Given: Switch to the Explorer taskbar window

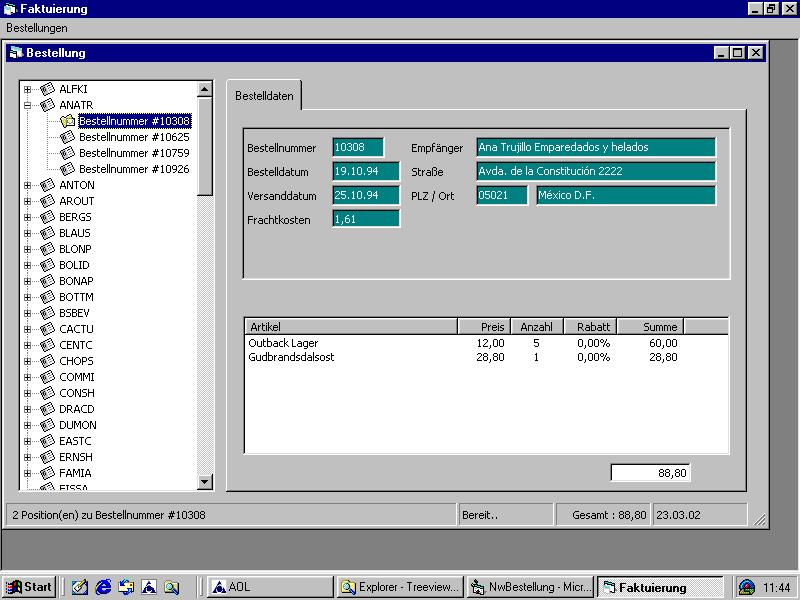Looking at the screenshot, I should [x=397, y=587].
